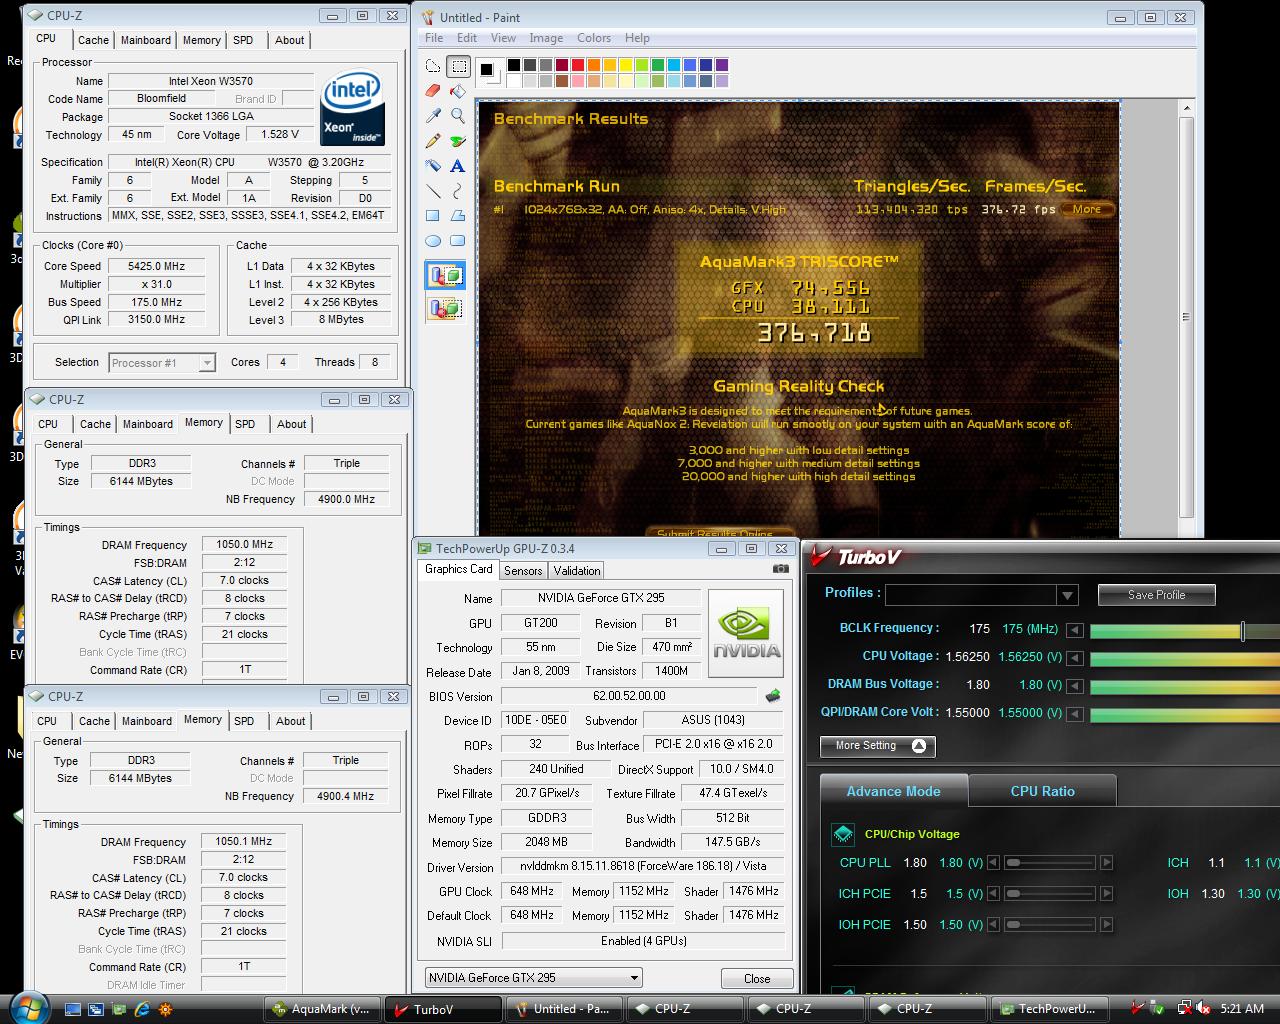Click the GPU-Z screenshot camera icon
This screenshot has width=1280, height=1024.
pos(781,569)
